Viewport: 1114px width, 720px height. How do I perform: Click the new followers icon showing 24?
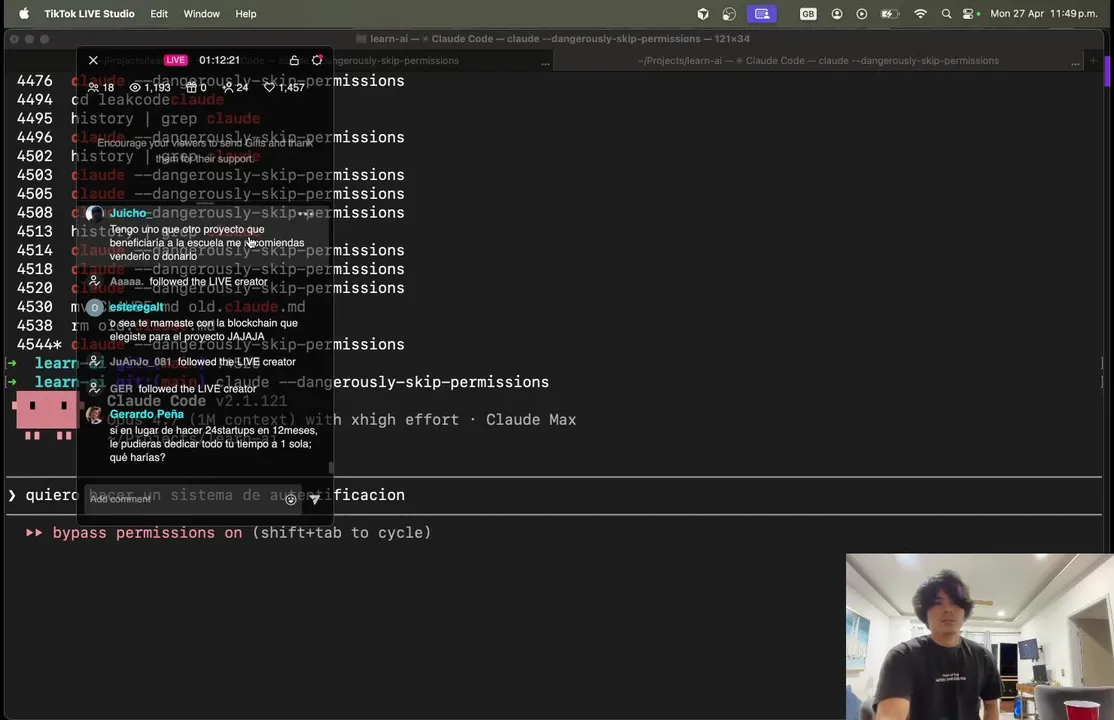point(227,87)
